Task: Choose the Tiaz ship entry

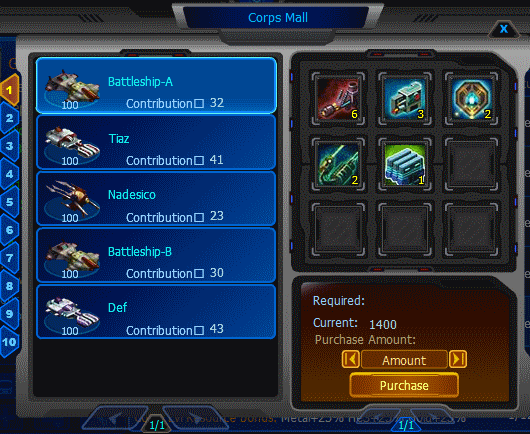Action: (156, 142)
